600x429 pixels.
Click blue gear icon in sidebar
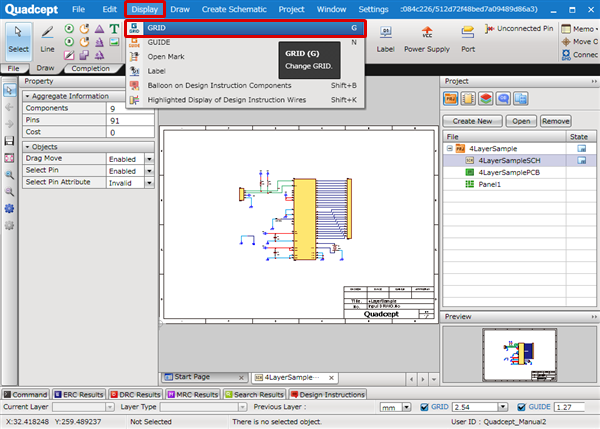(x=10, y=209)
